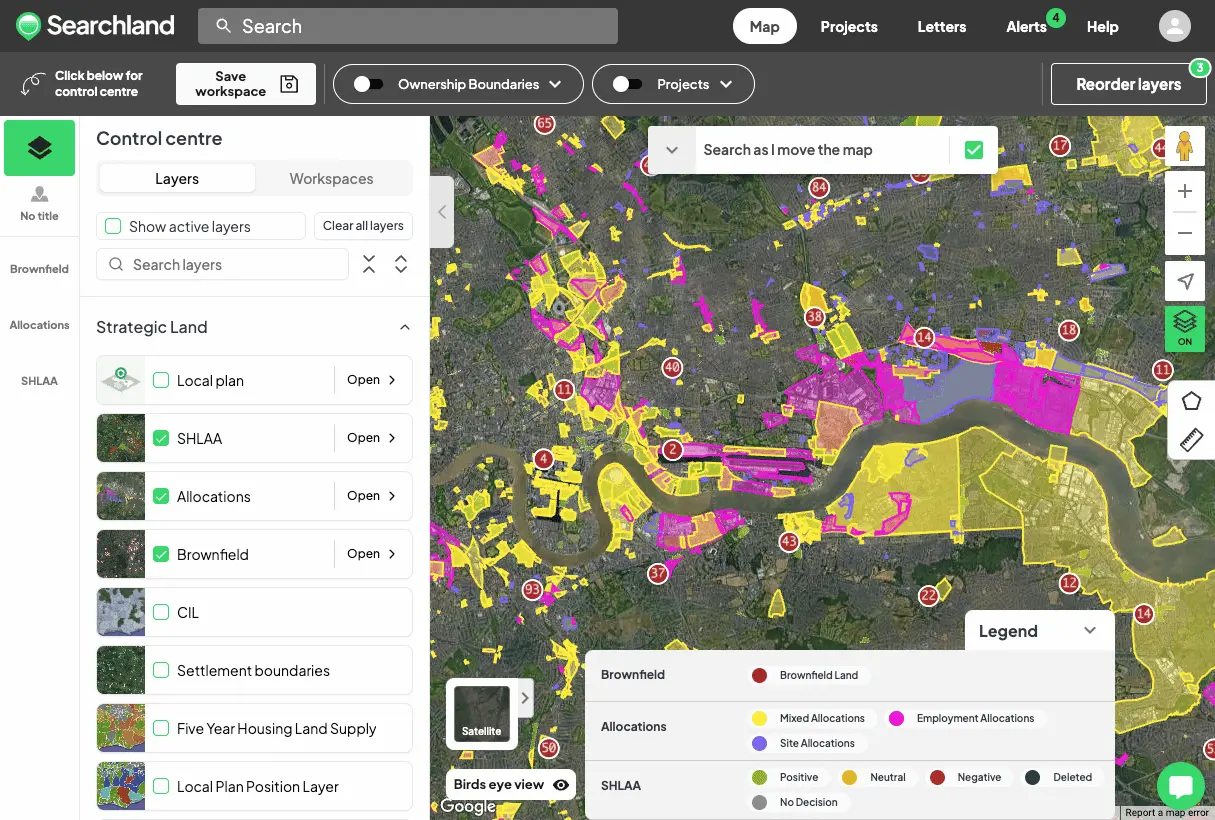The width and height of the screenshot is (1215, 820).
Task: Select the polygon drawing tool
Action: tap(1191, 400)
